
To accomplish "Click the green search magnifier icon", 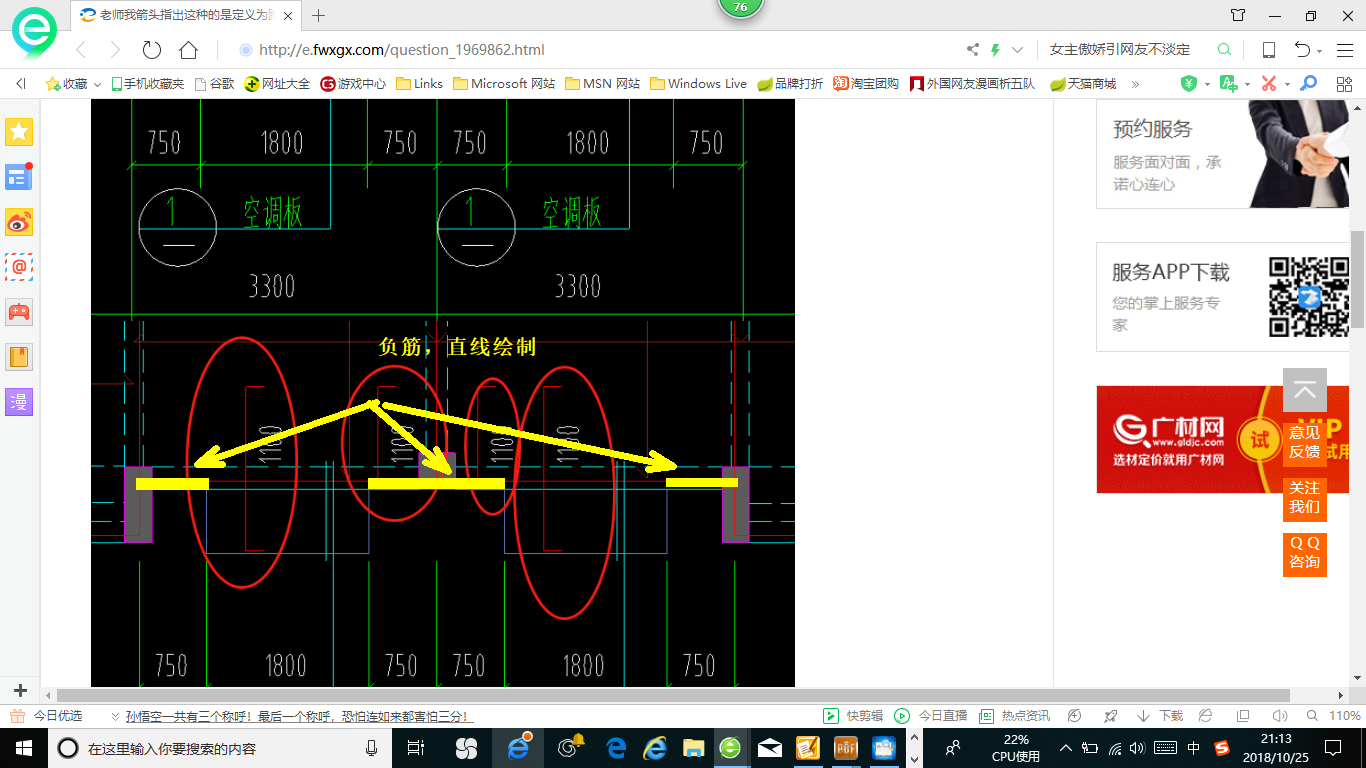I will click(x=1224, y=50).
